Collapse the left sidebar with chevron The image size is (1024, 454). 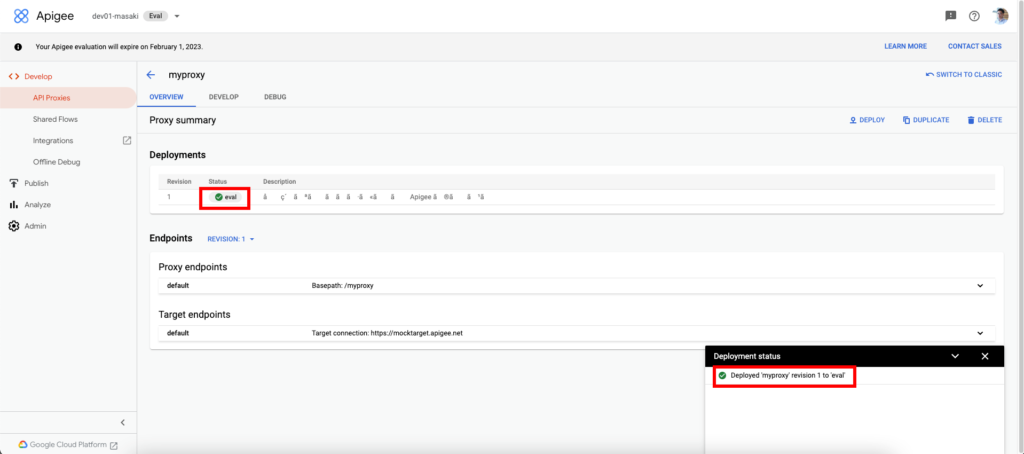(x=122, y=423)
